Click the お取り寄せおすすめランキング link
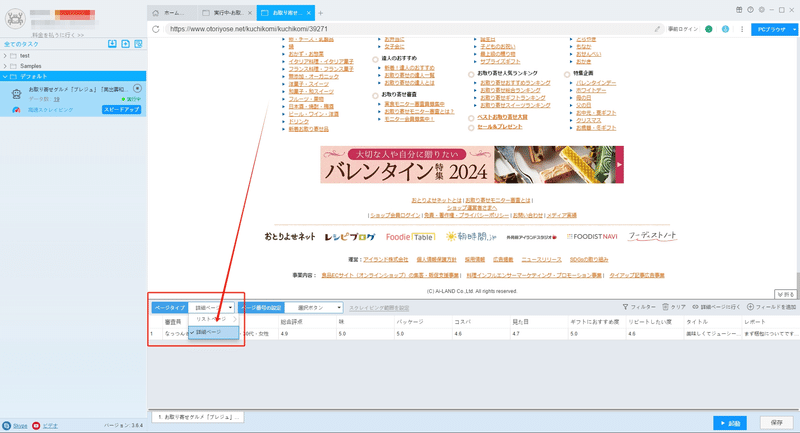800x433 pixels. 515,83
